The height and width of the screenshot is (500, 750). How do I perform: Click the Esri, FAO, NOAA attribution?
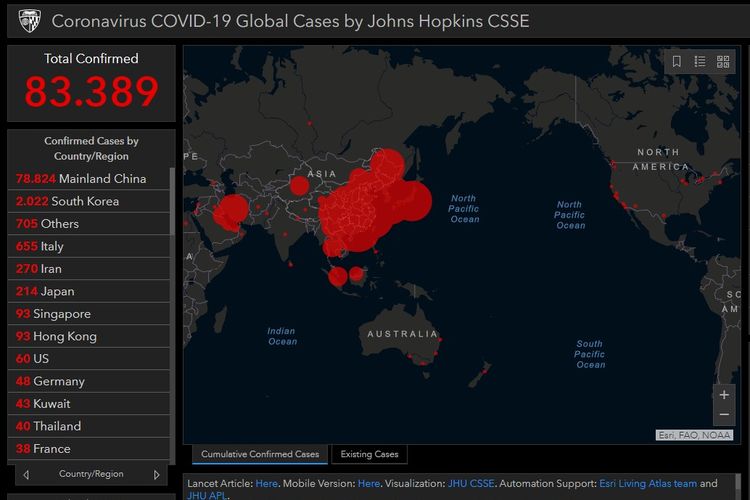[x=694, y=435]
